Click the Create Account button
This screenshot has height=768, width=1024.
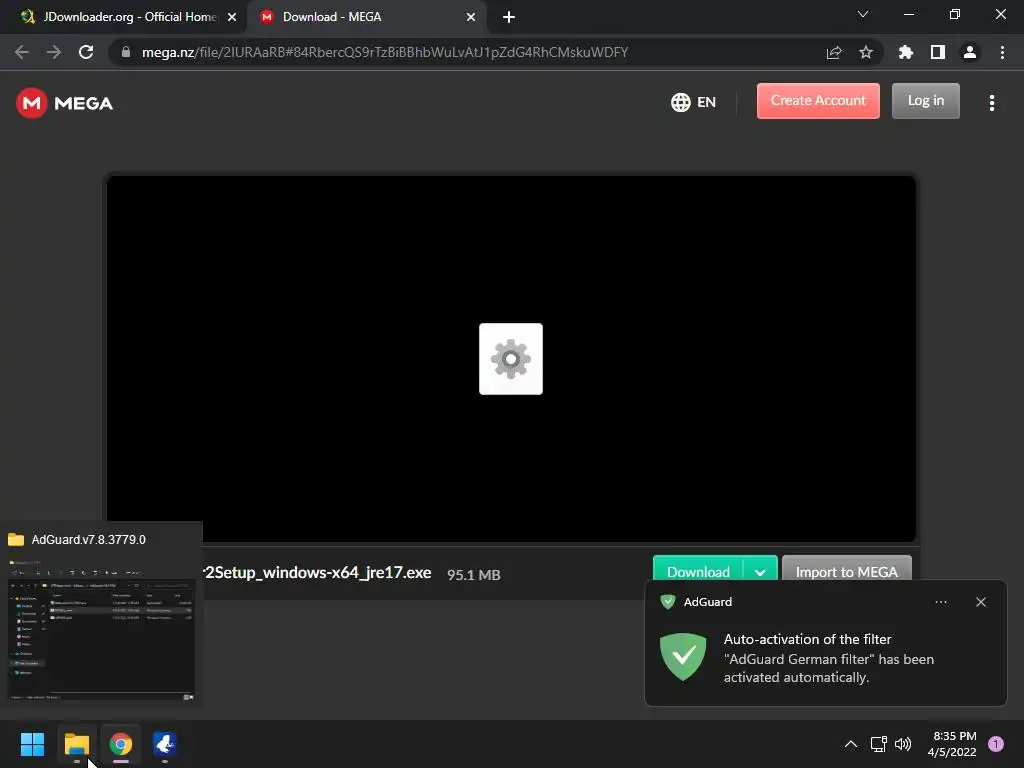(x=818, y=101)
